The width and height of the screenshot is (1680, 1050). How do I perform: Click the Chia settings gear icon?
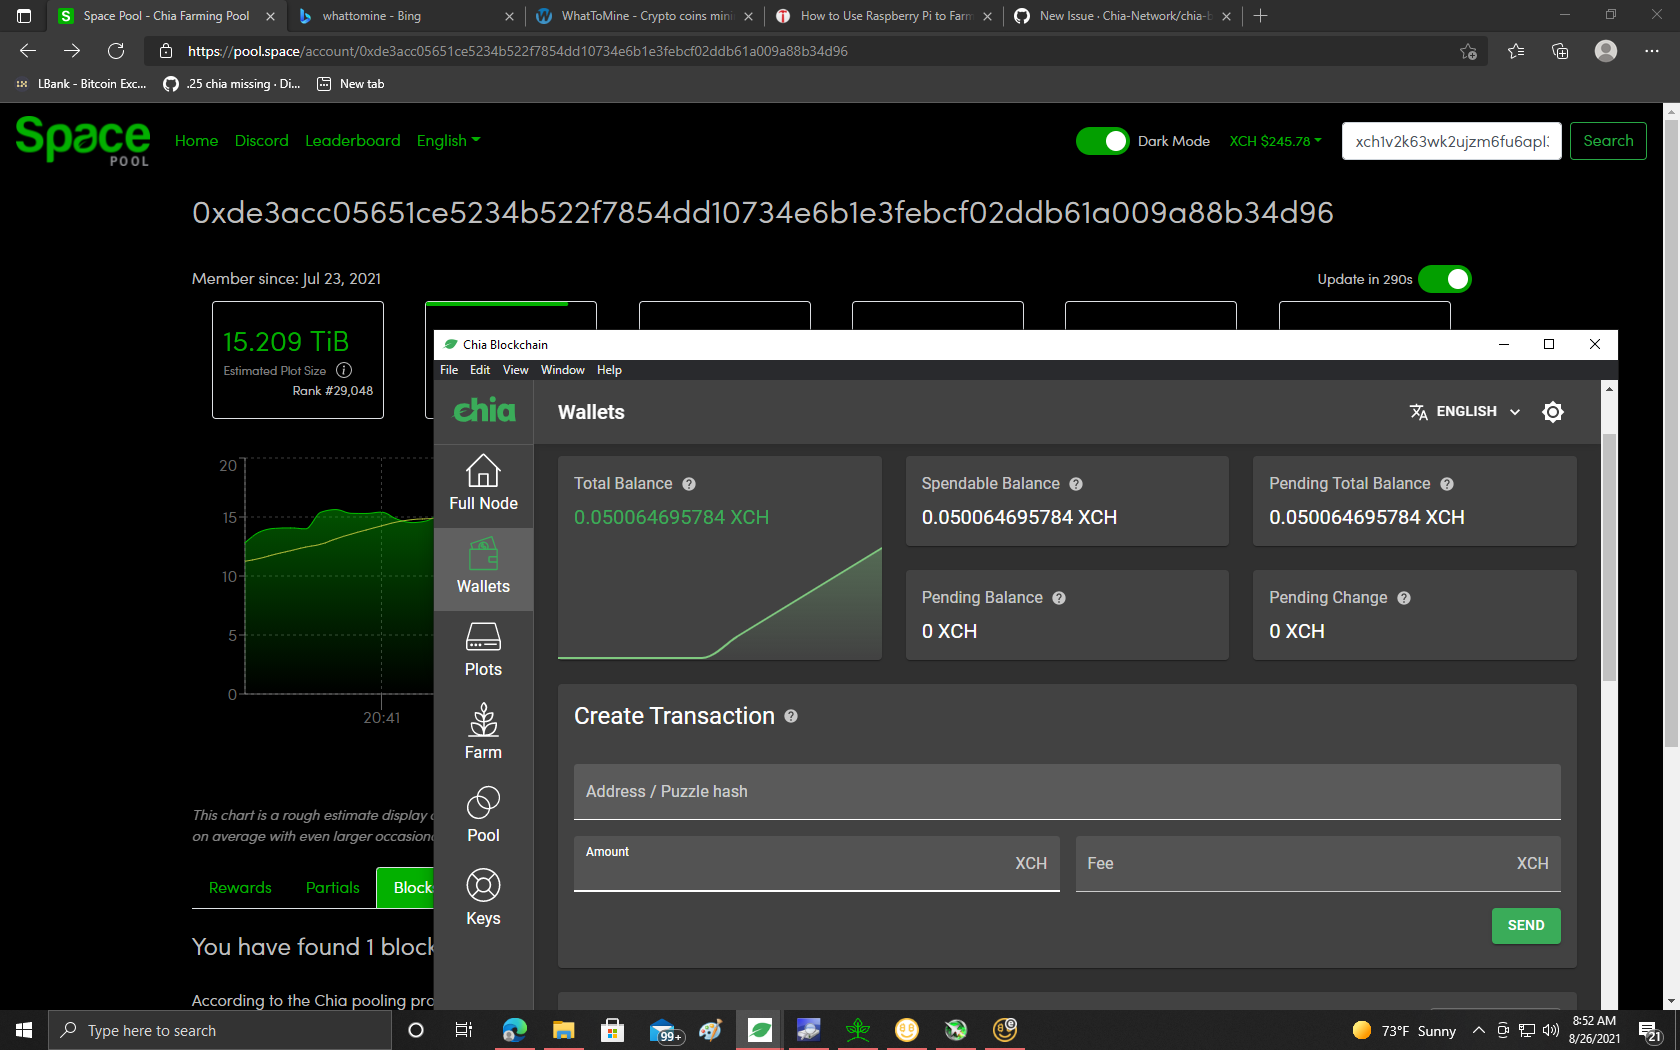(1552, 412)
